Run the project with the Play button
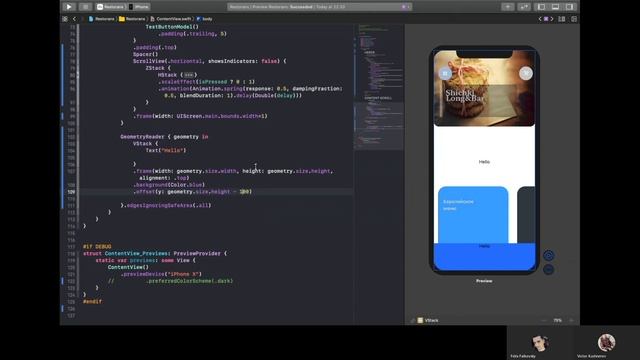The height and width of the screenshot is (360, 640). click(69, 7)
